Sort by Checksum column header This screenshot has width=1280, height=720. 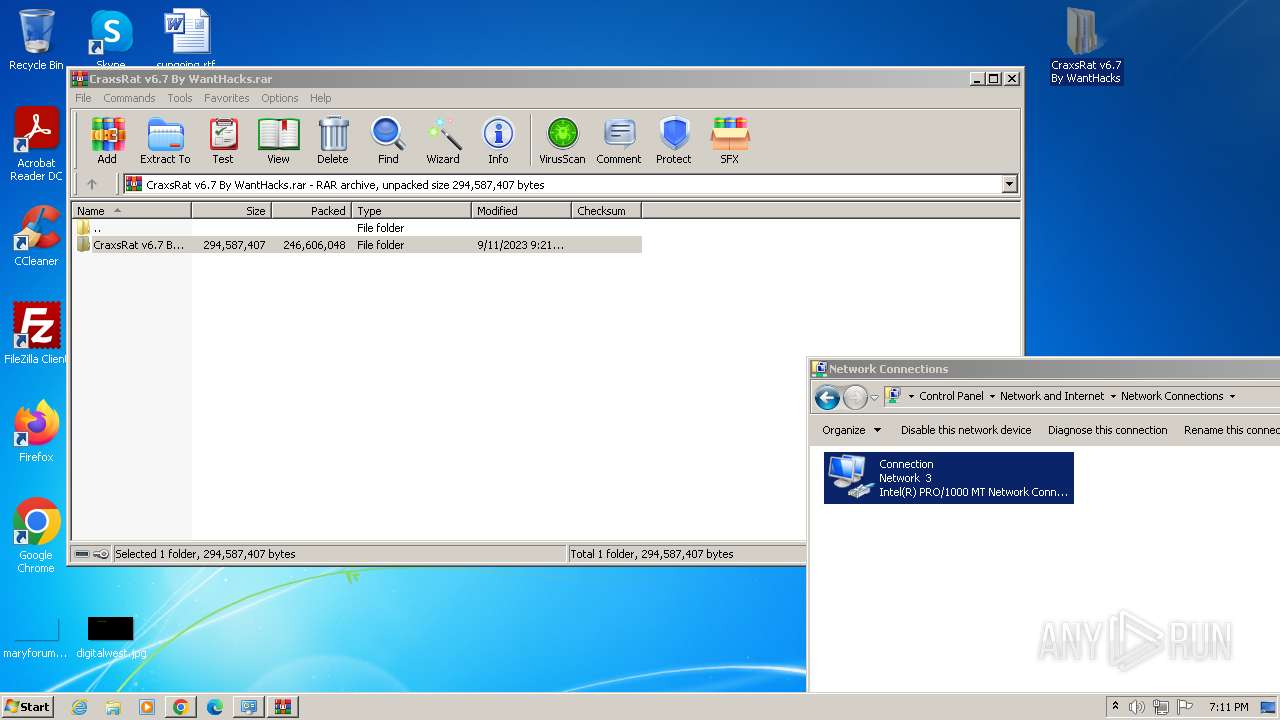click(606, 211)
